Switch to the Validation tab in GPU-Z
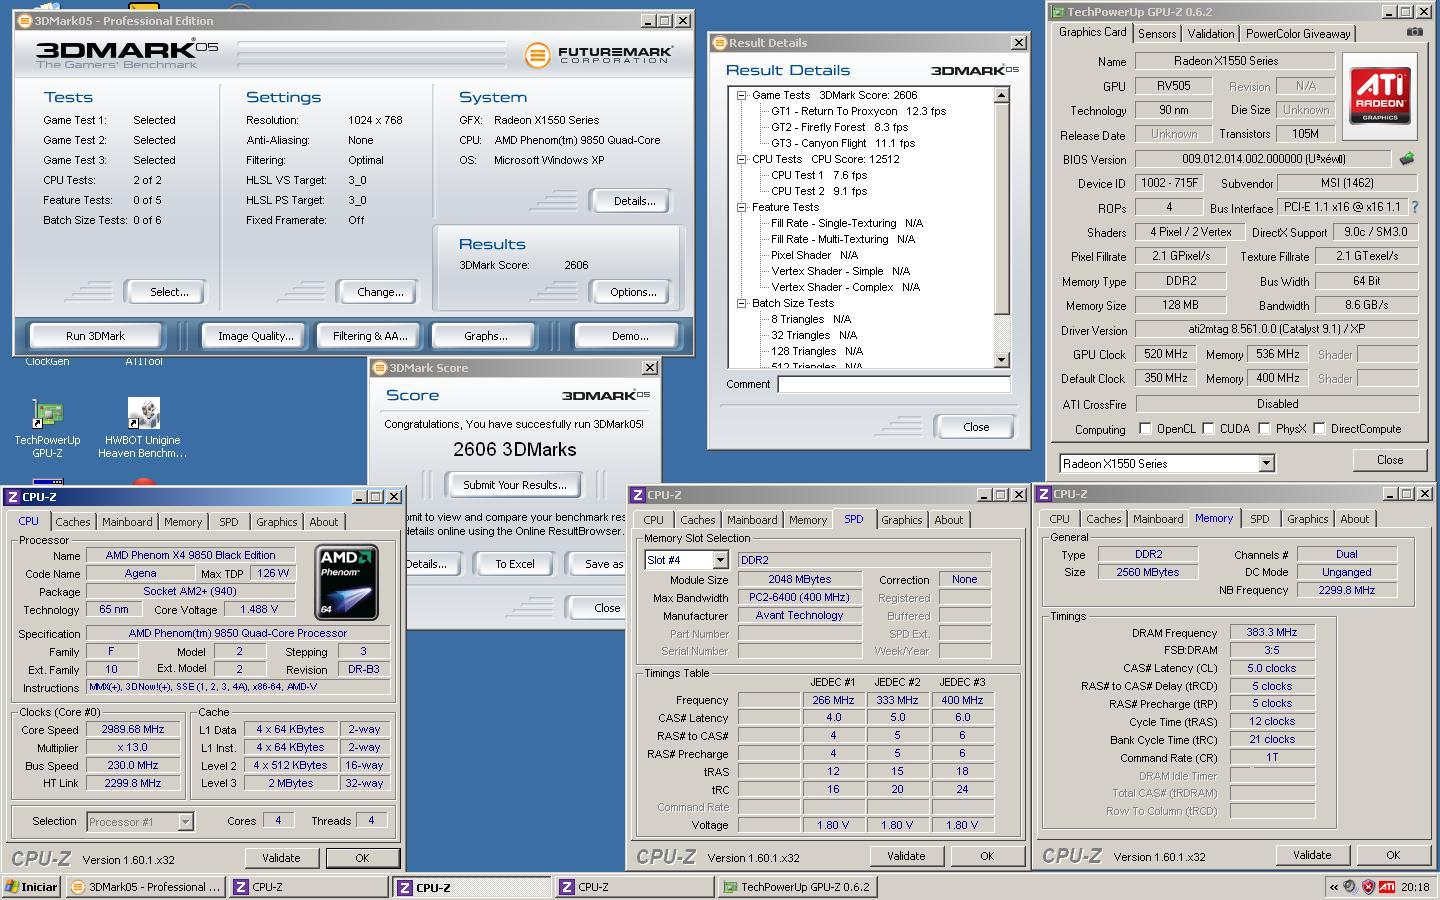 [x=1210, y=33]
